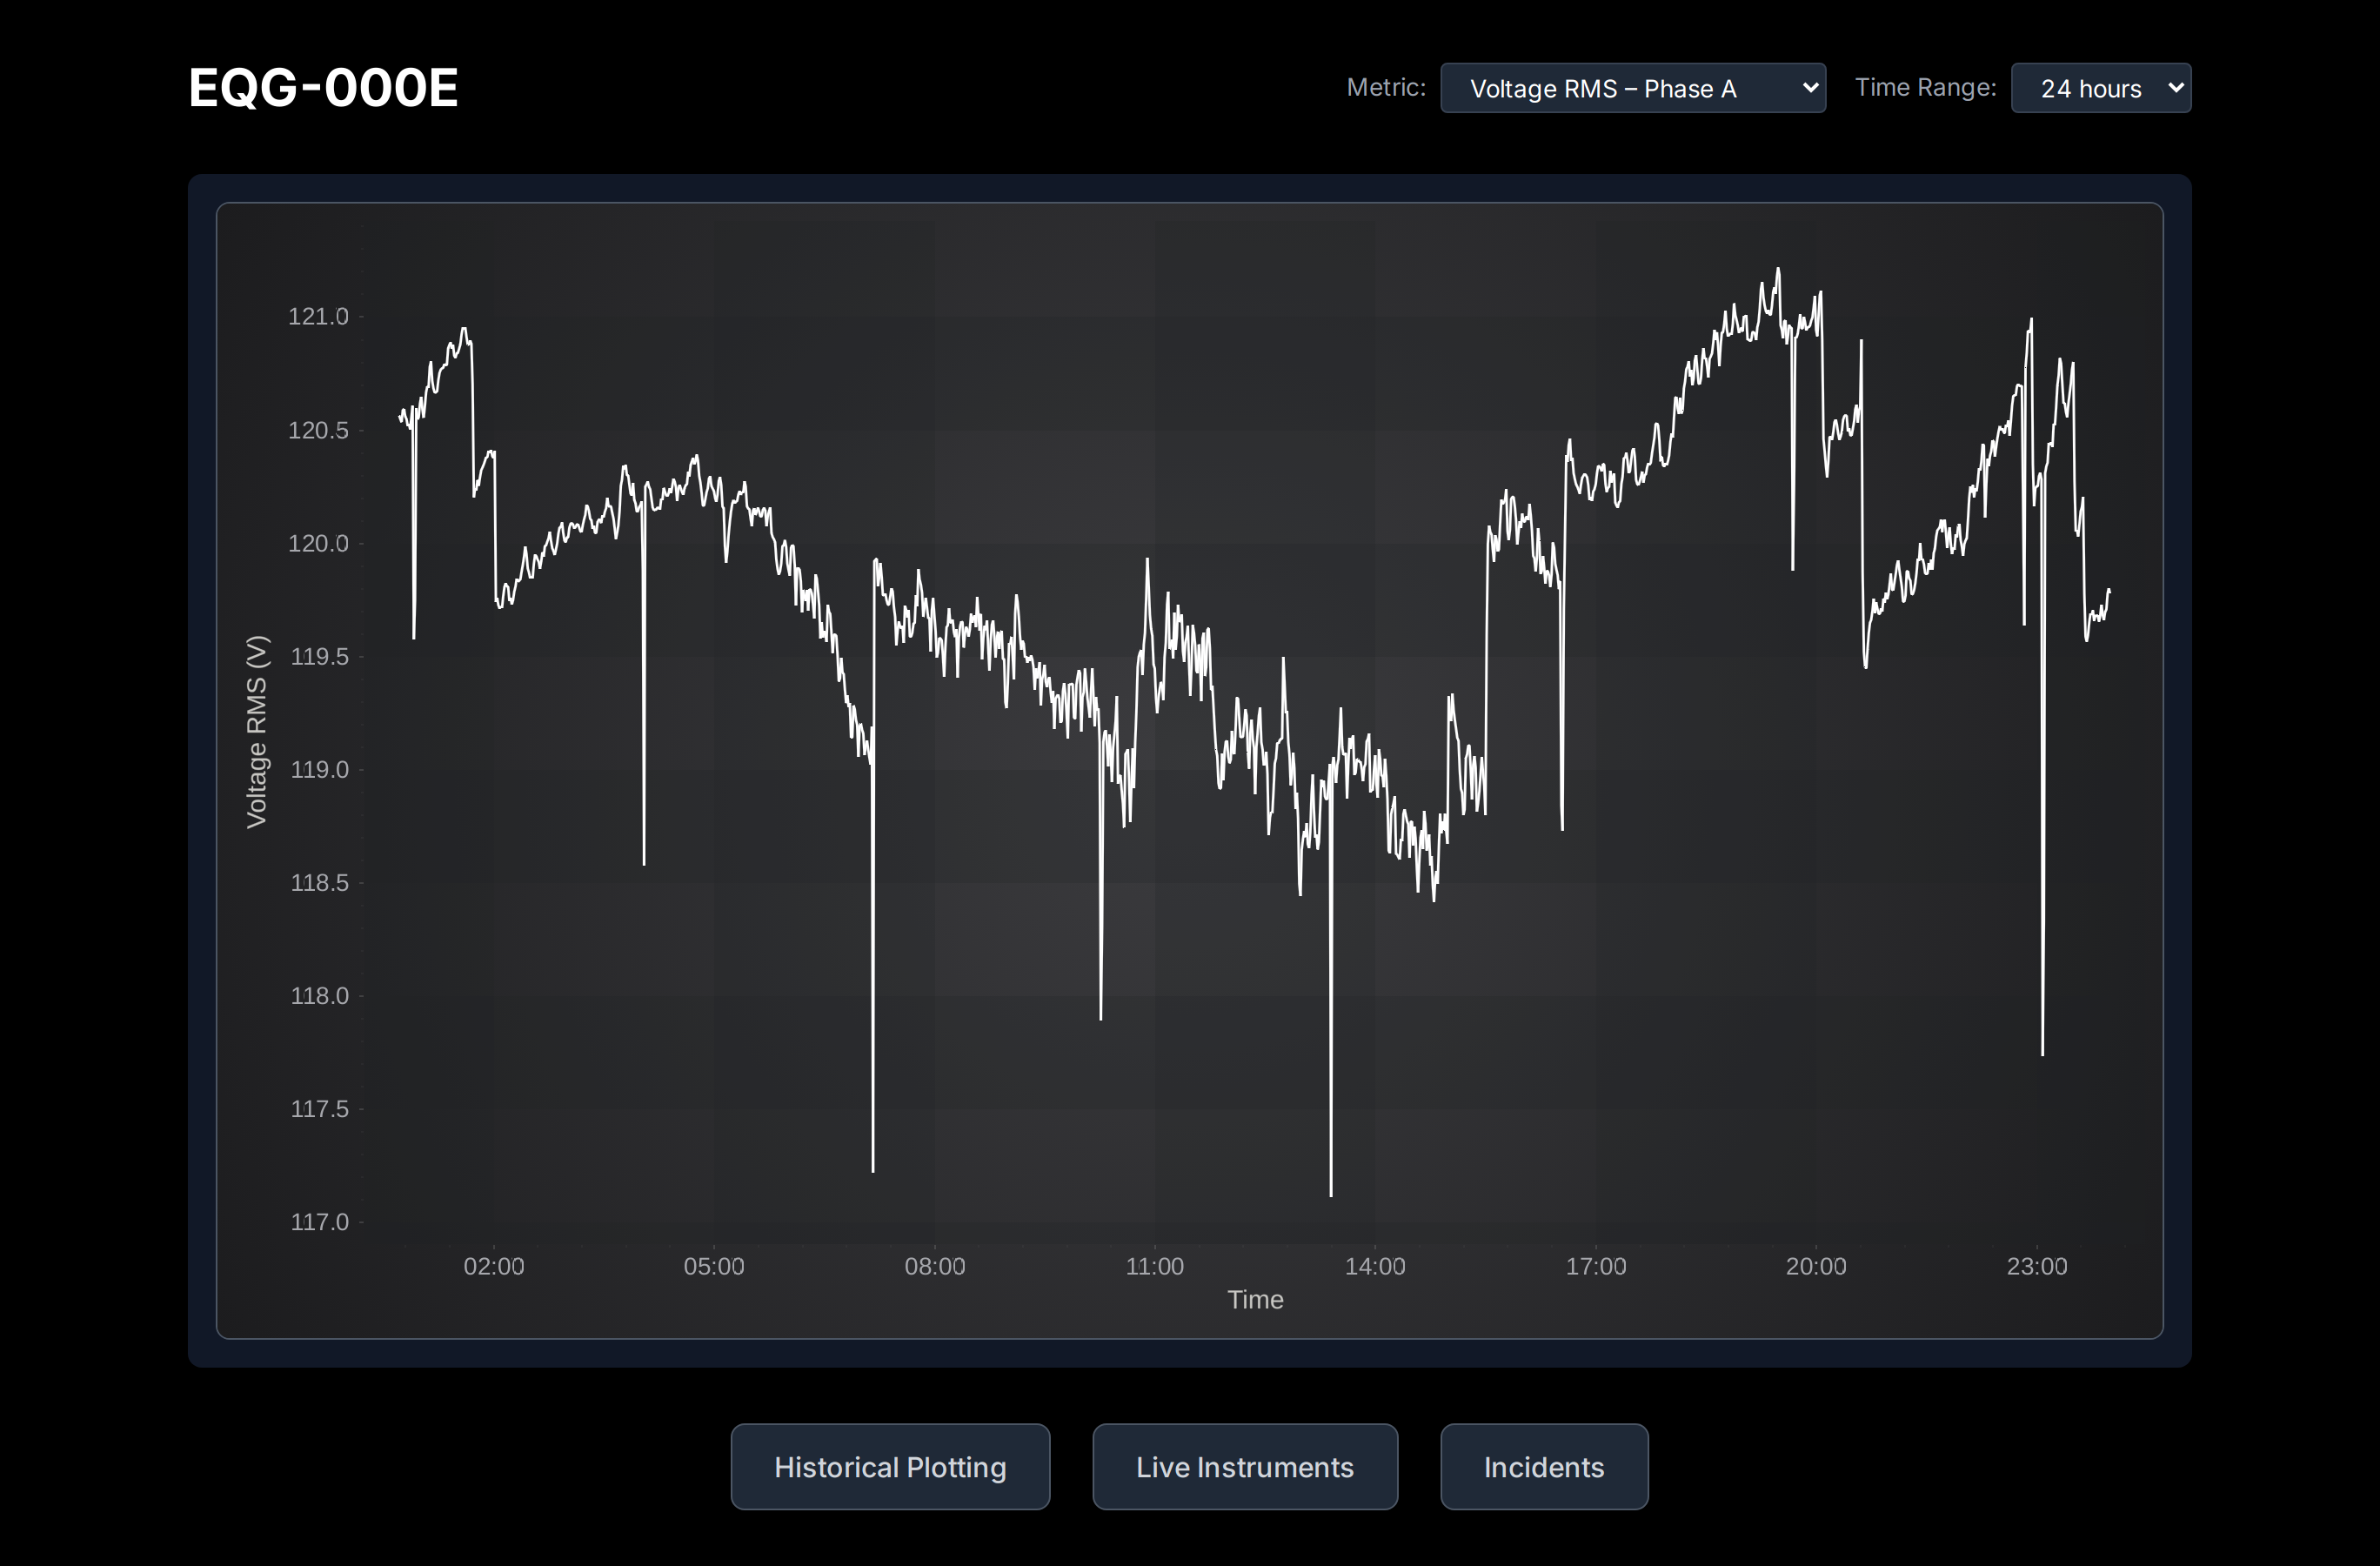The image size is (2380, 1566).
Task: Go to the Incidents page
Action: (1543, 1466)
